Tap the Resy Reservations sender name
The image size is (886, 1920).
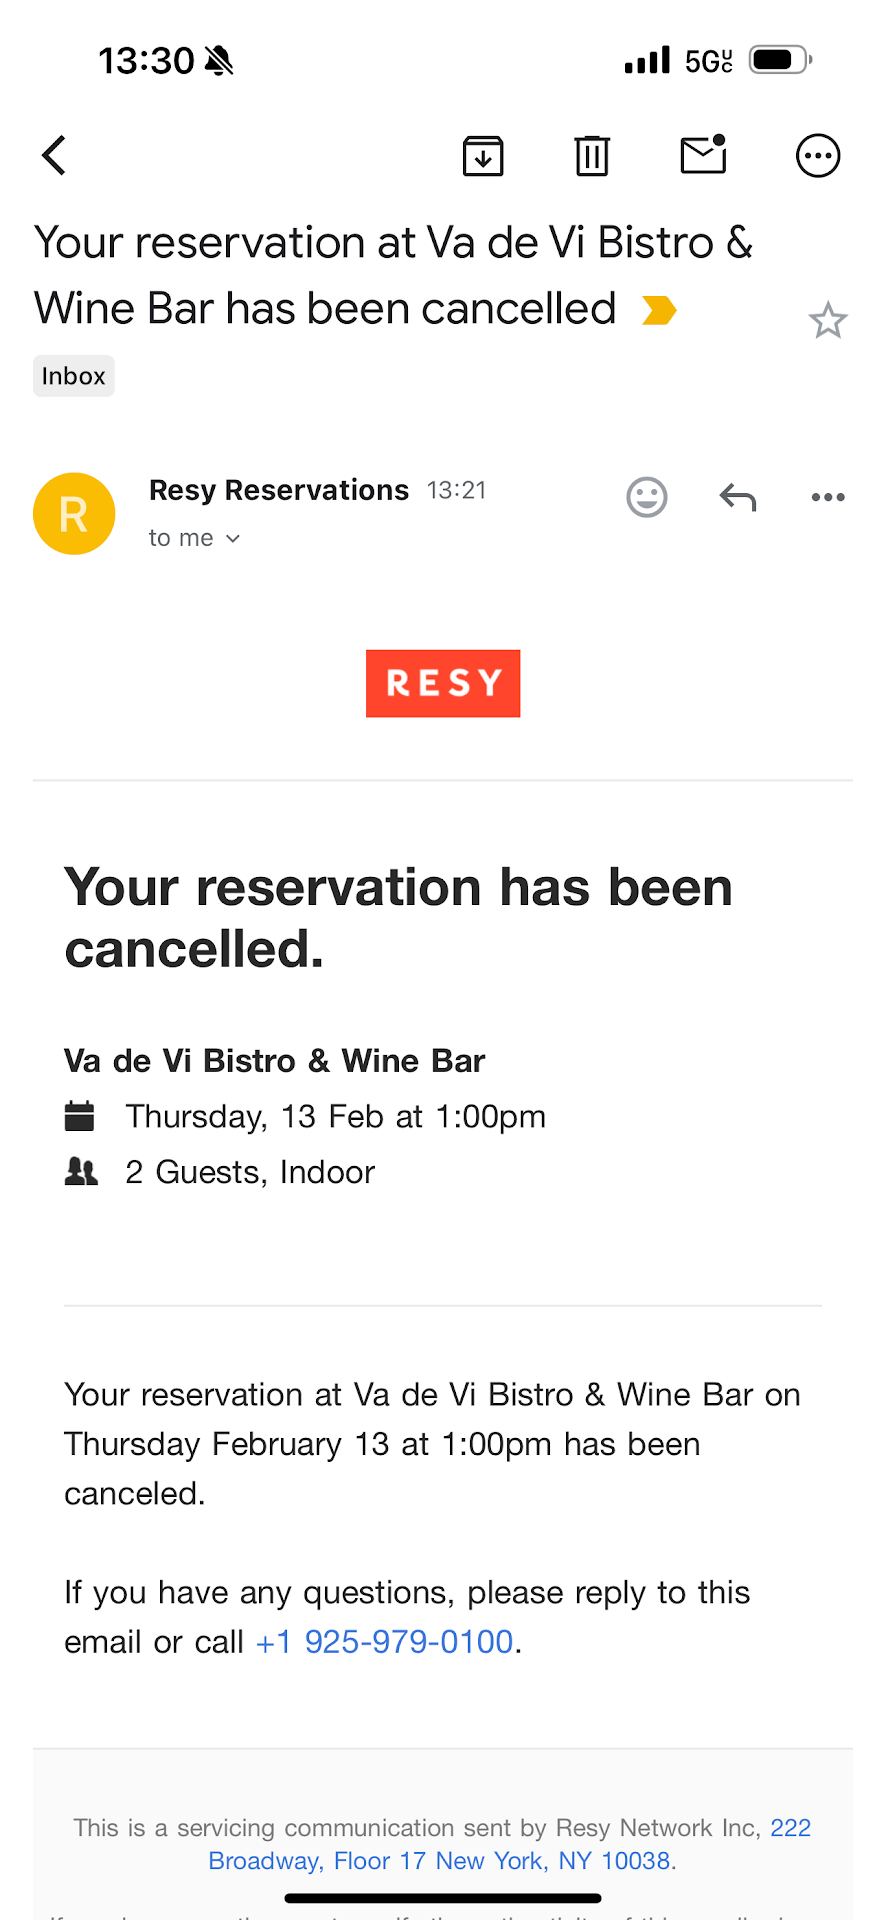point(279,490)
